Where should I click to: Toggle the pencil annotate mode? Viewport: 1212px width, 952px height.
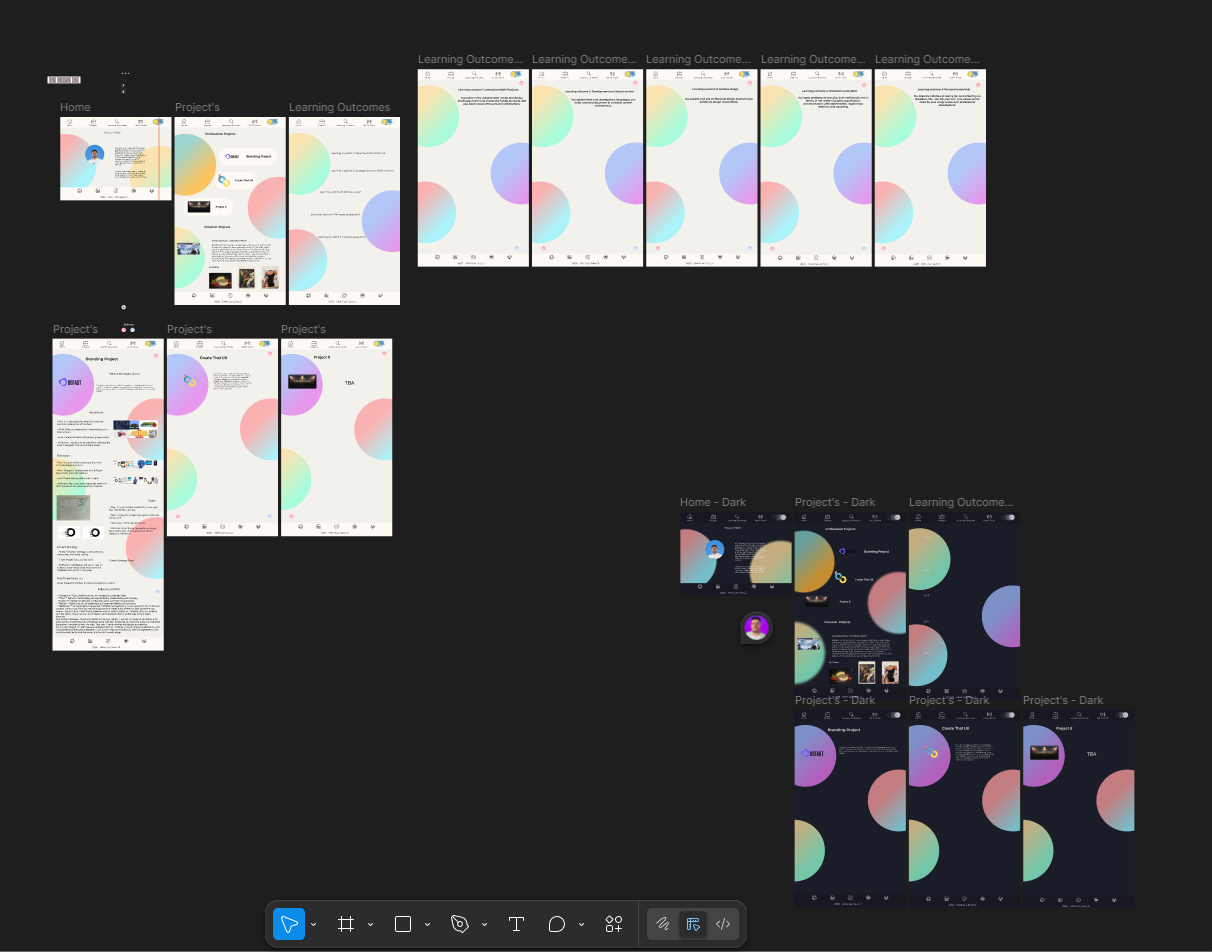[662, 924]
